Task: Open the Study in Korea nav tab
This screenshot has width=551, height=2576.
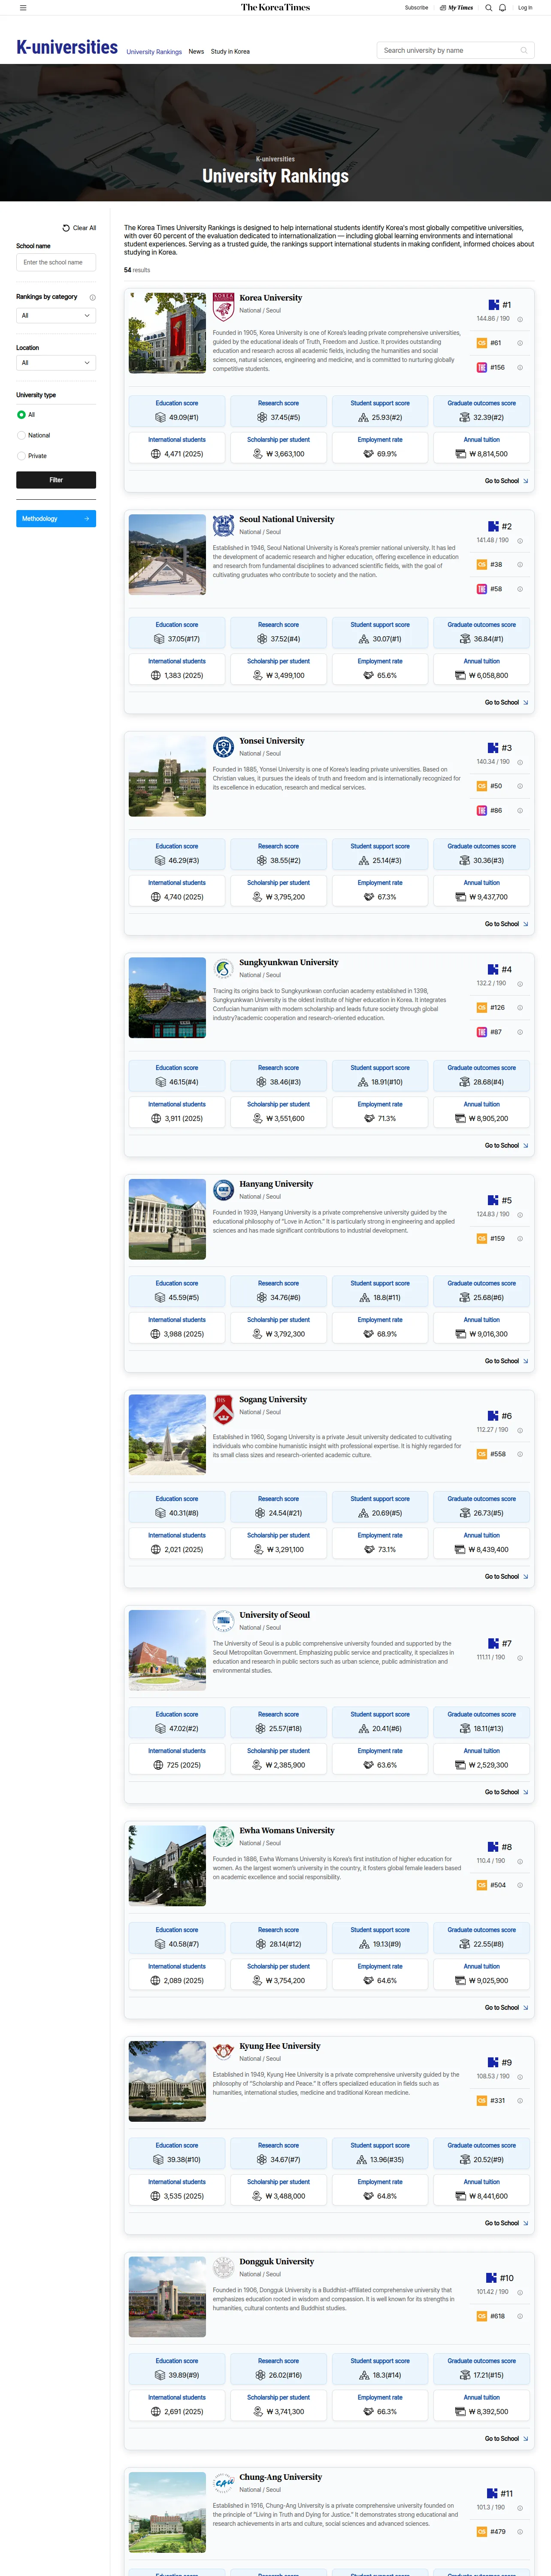Action: pyautogui.click(x=230, y=52)
